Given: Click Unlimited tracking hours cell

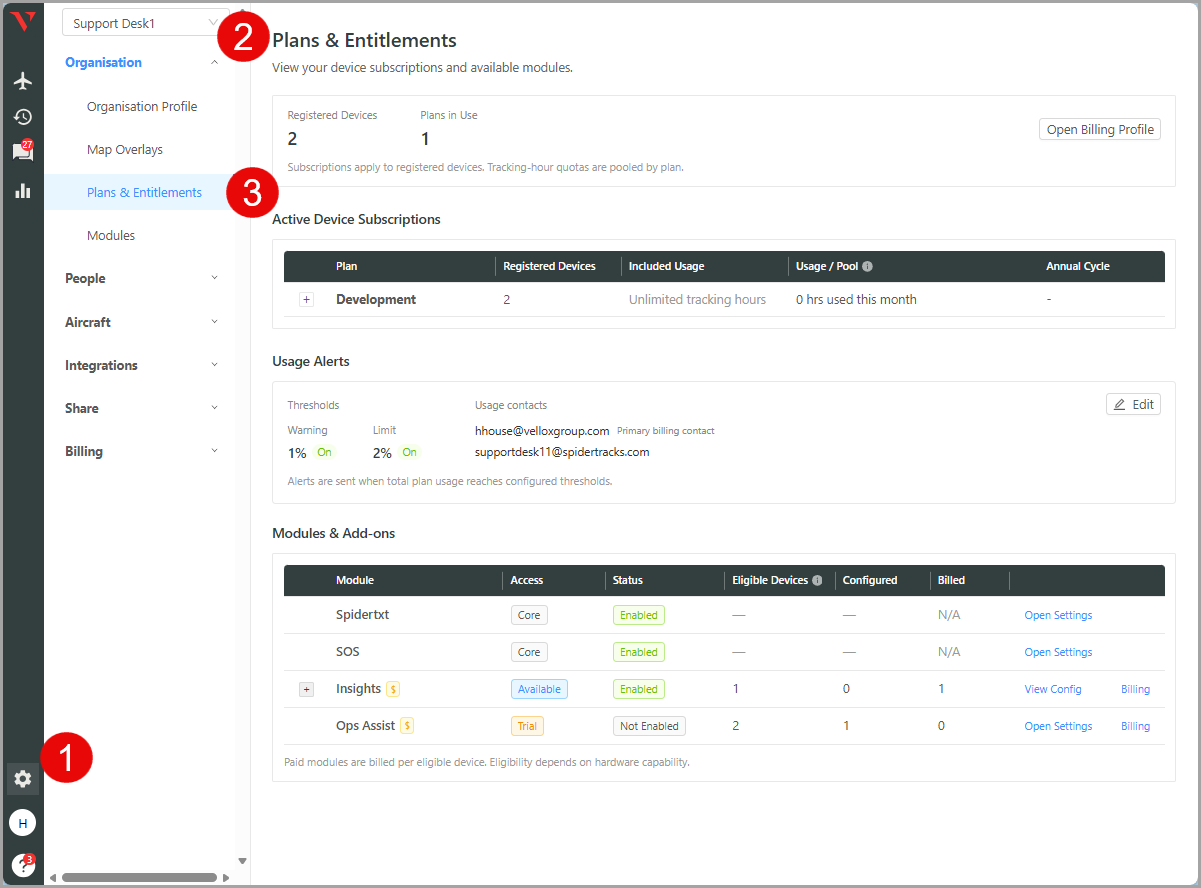Looking at the screenshot, I should [x=697, y=300].
